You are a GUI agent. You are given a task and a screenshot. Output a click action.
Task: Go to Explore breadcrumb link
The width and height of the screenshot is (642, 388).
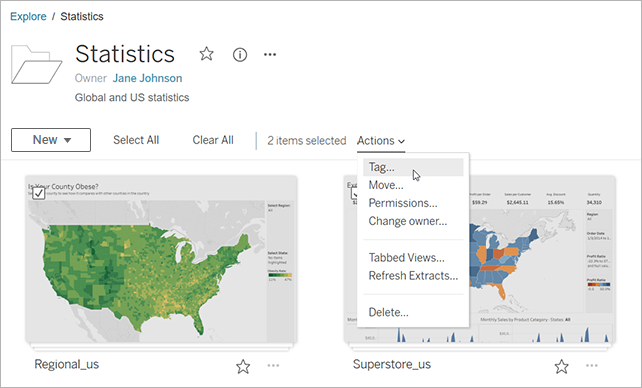[28, 16]
